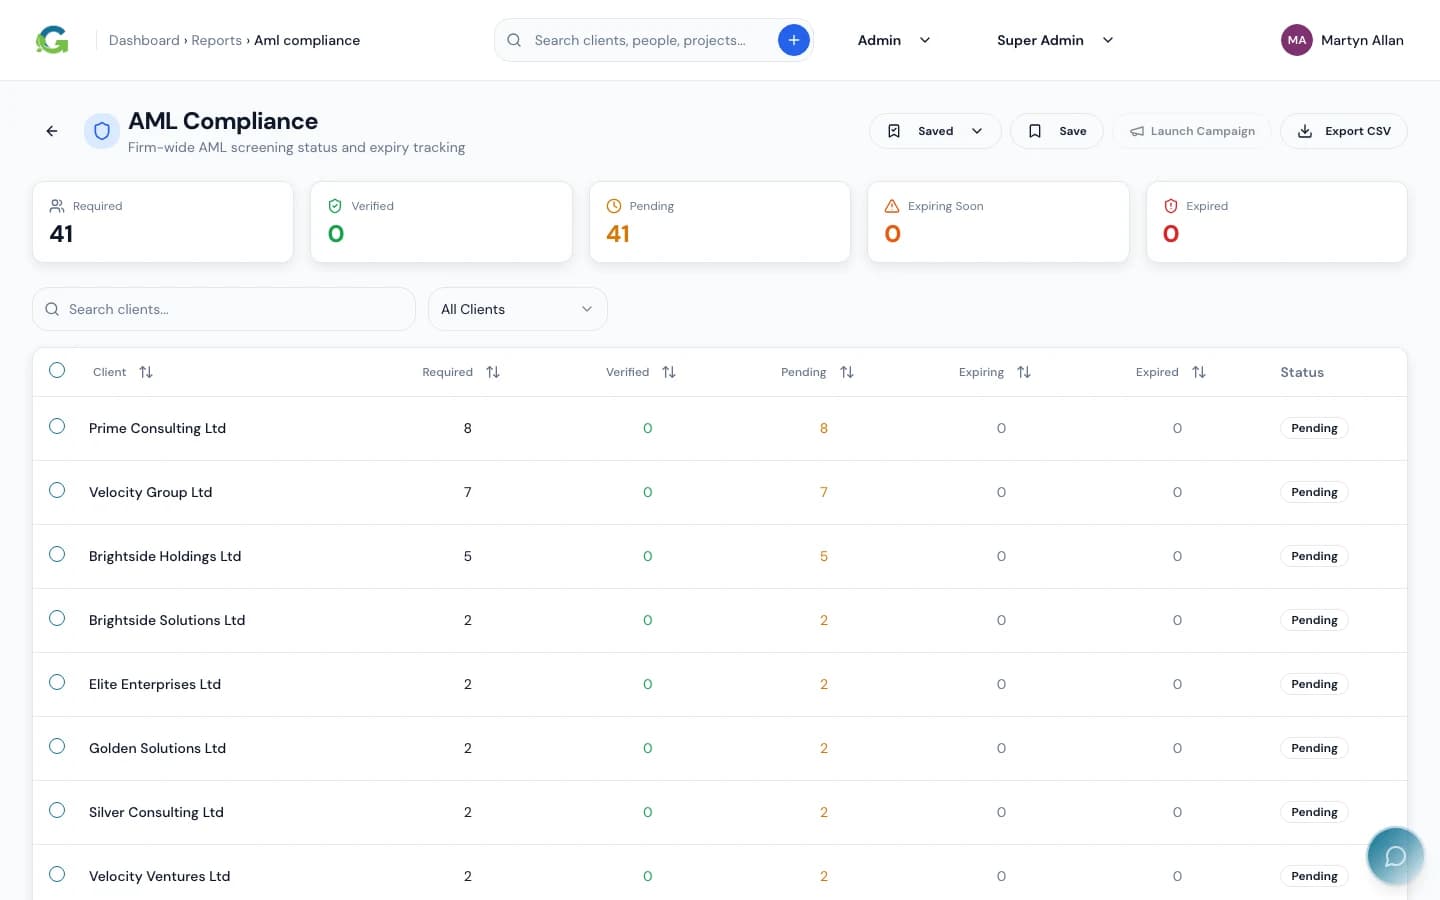This screenshot has width=1440, height=900.
Task: Click the warning triangle on Expiring Soon card
Action: [x=892, y=206]
